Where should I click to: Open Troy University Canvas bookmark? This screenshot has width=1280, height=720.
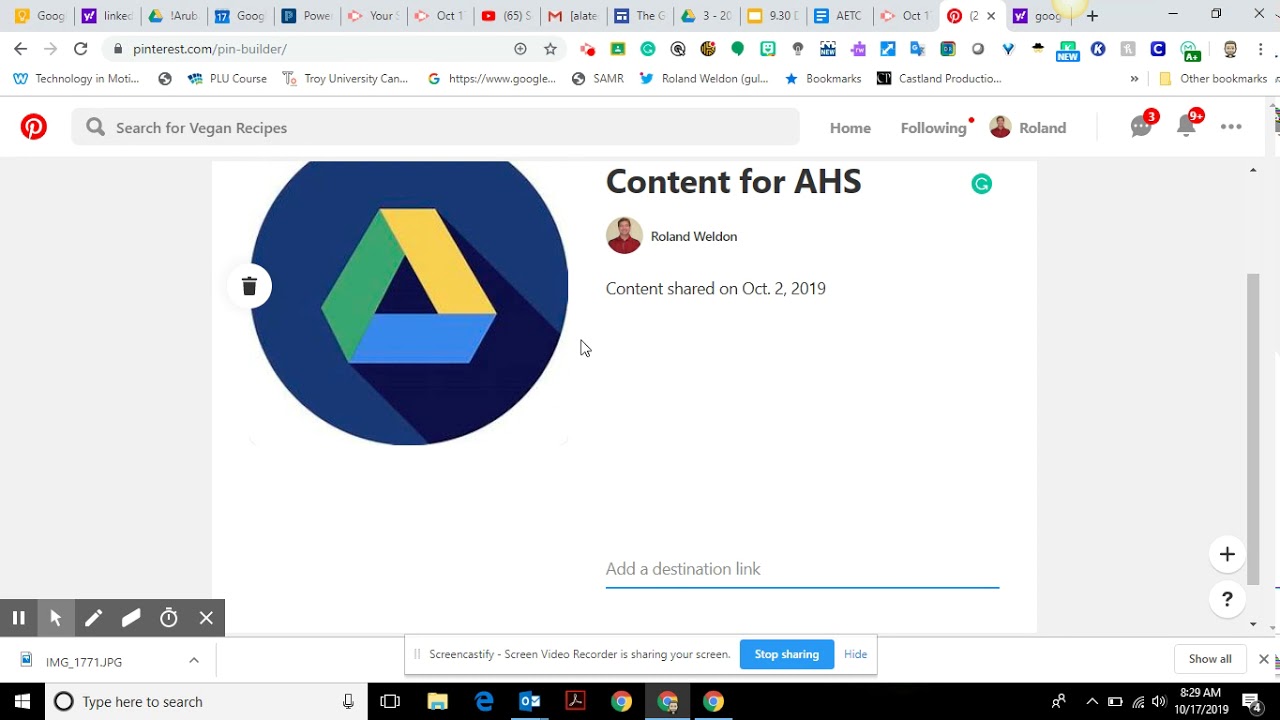pos(346,79)
